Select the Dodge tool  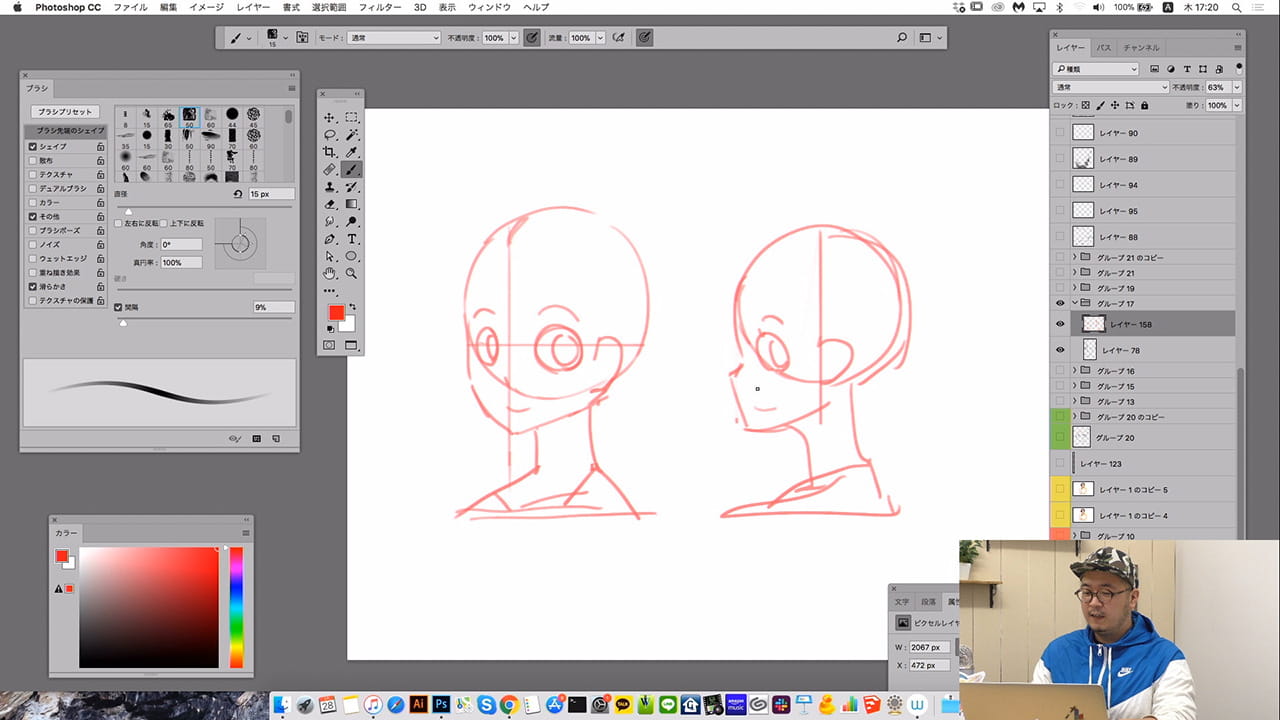point(352,222)
